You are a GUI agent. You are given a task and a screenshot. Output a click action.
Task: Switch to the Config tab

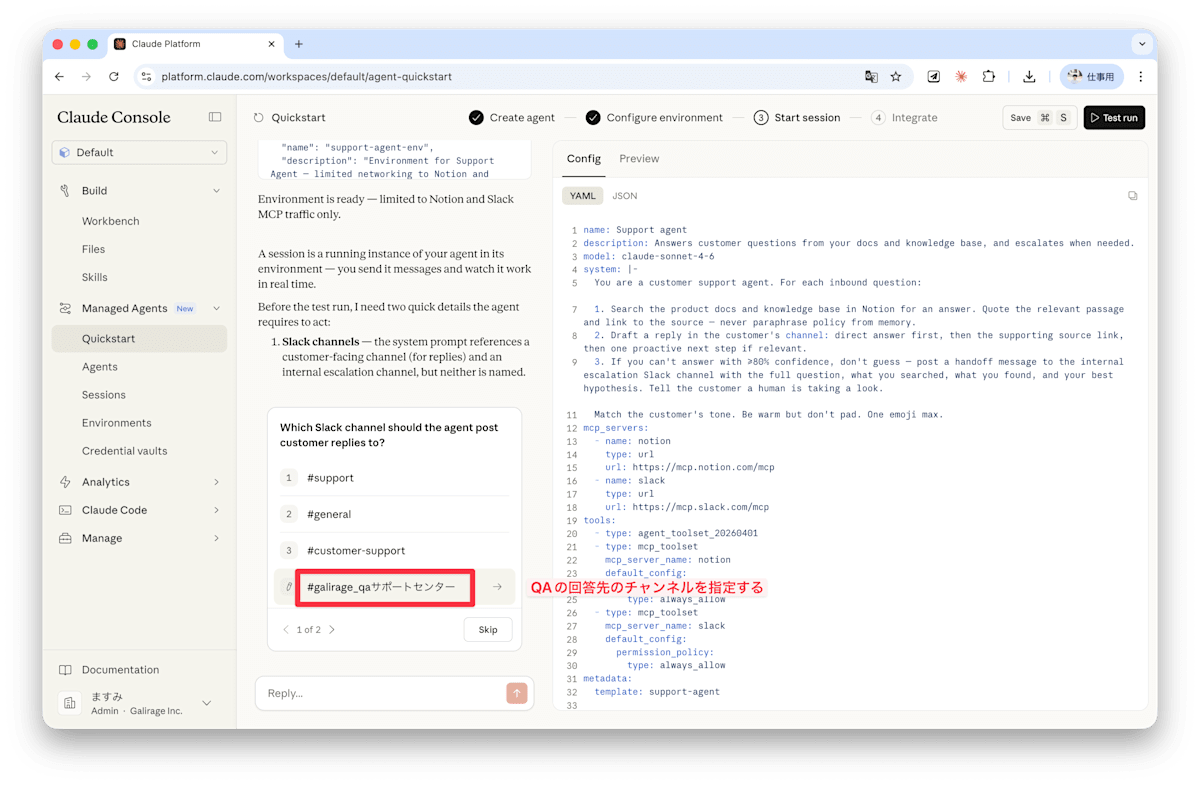[x=584, y=158]
